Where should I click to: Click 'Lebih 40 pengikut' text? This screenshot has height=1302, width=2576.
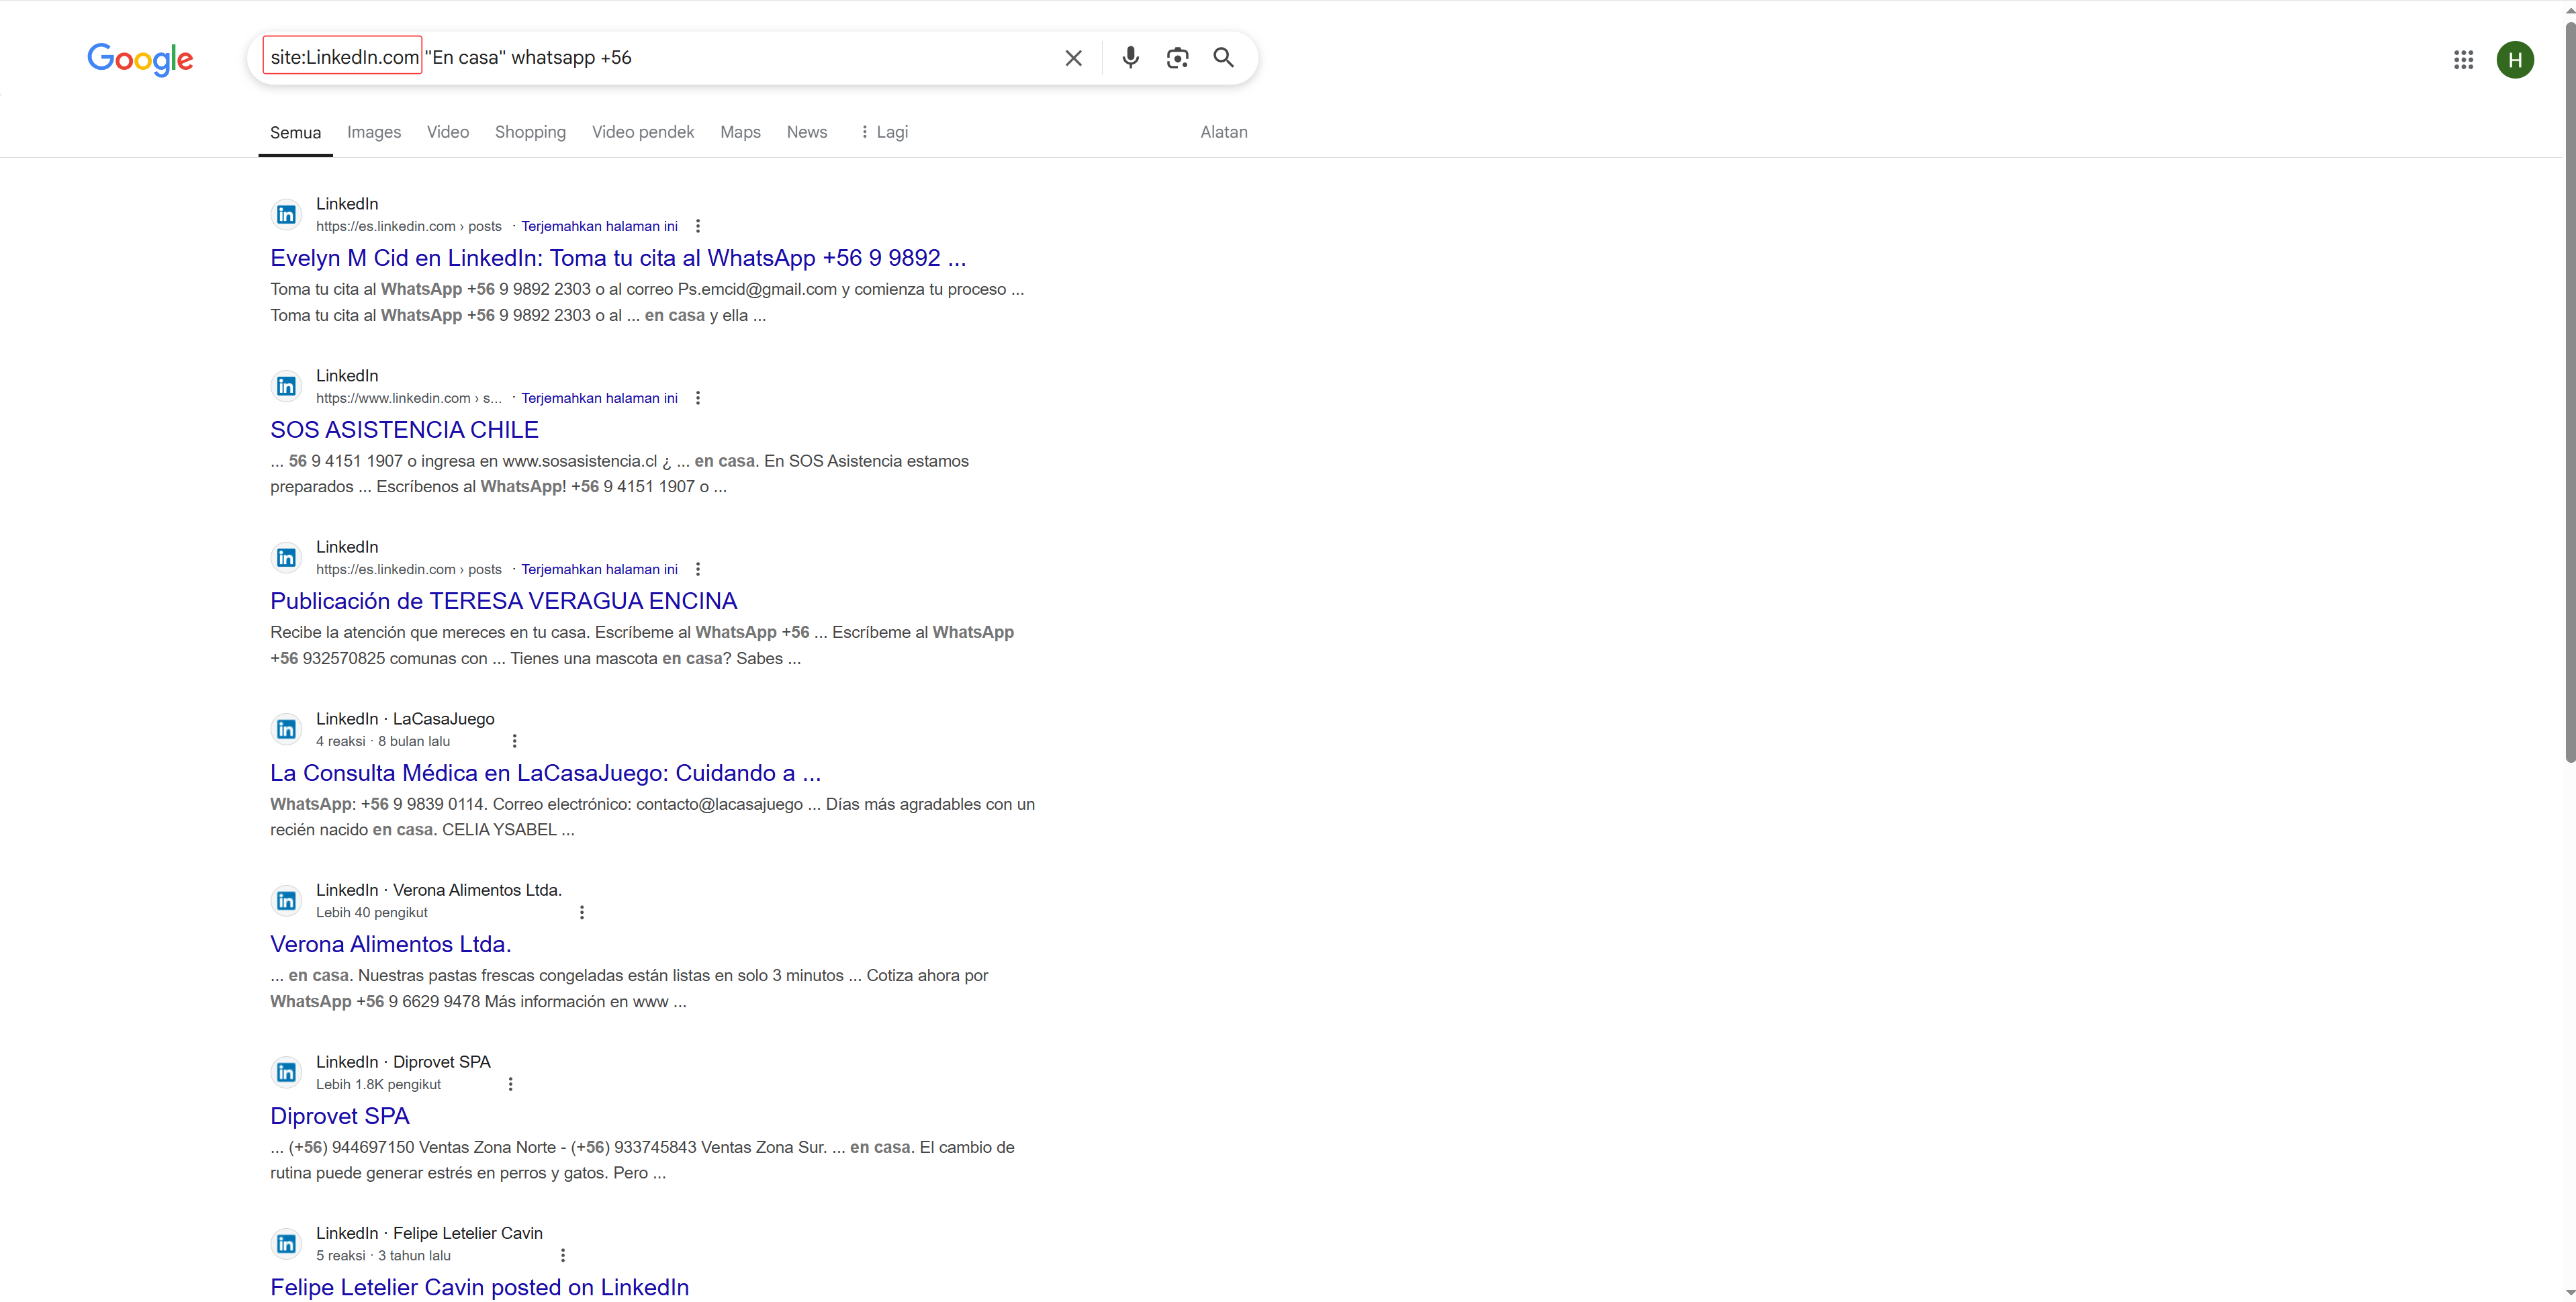coord(372,912)
